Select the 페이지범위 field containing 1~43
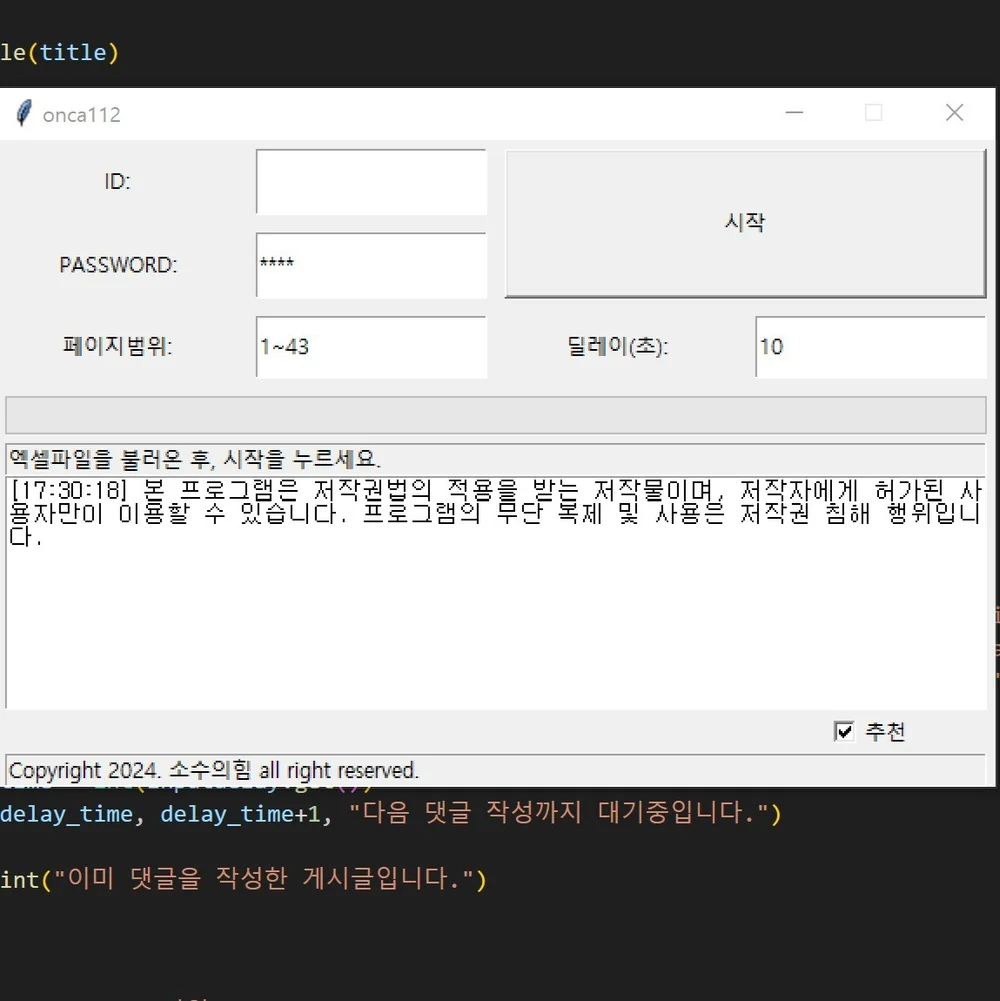The image size is (1000, 1001). (371, 347)
